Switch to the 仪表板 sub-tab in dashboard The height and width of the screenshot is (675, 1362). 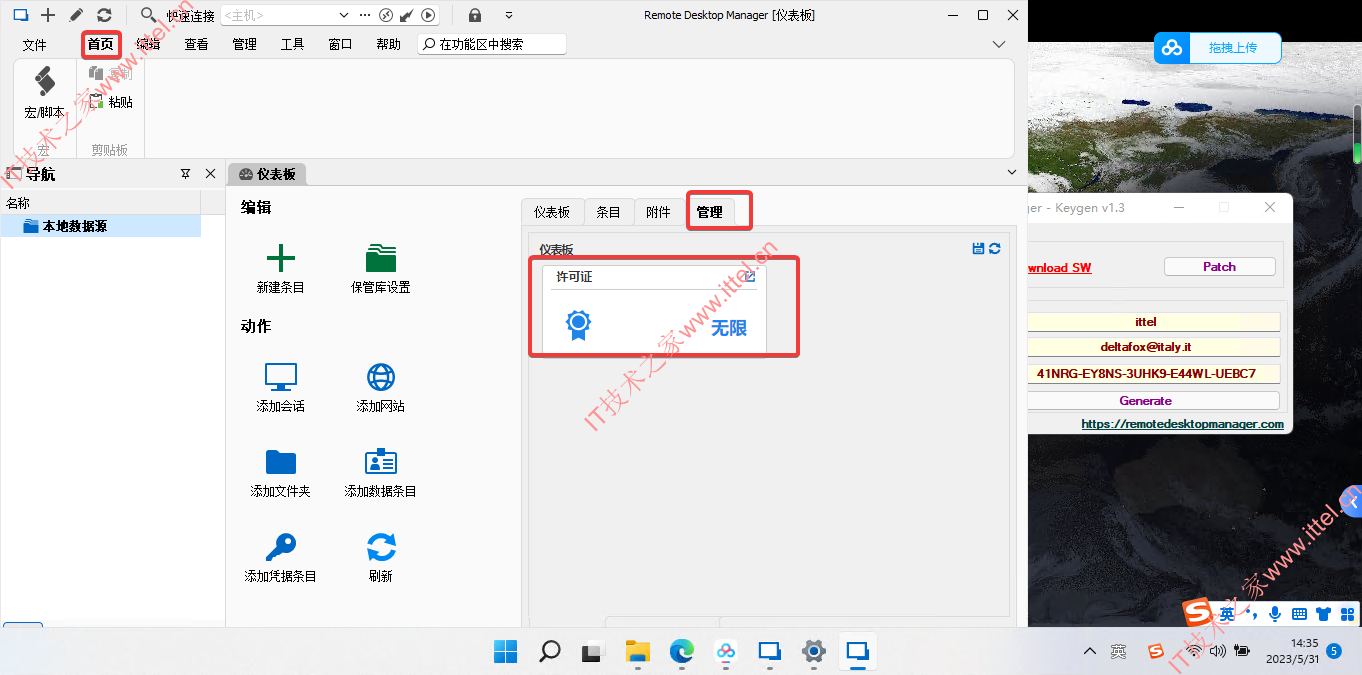click(552, 212)
